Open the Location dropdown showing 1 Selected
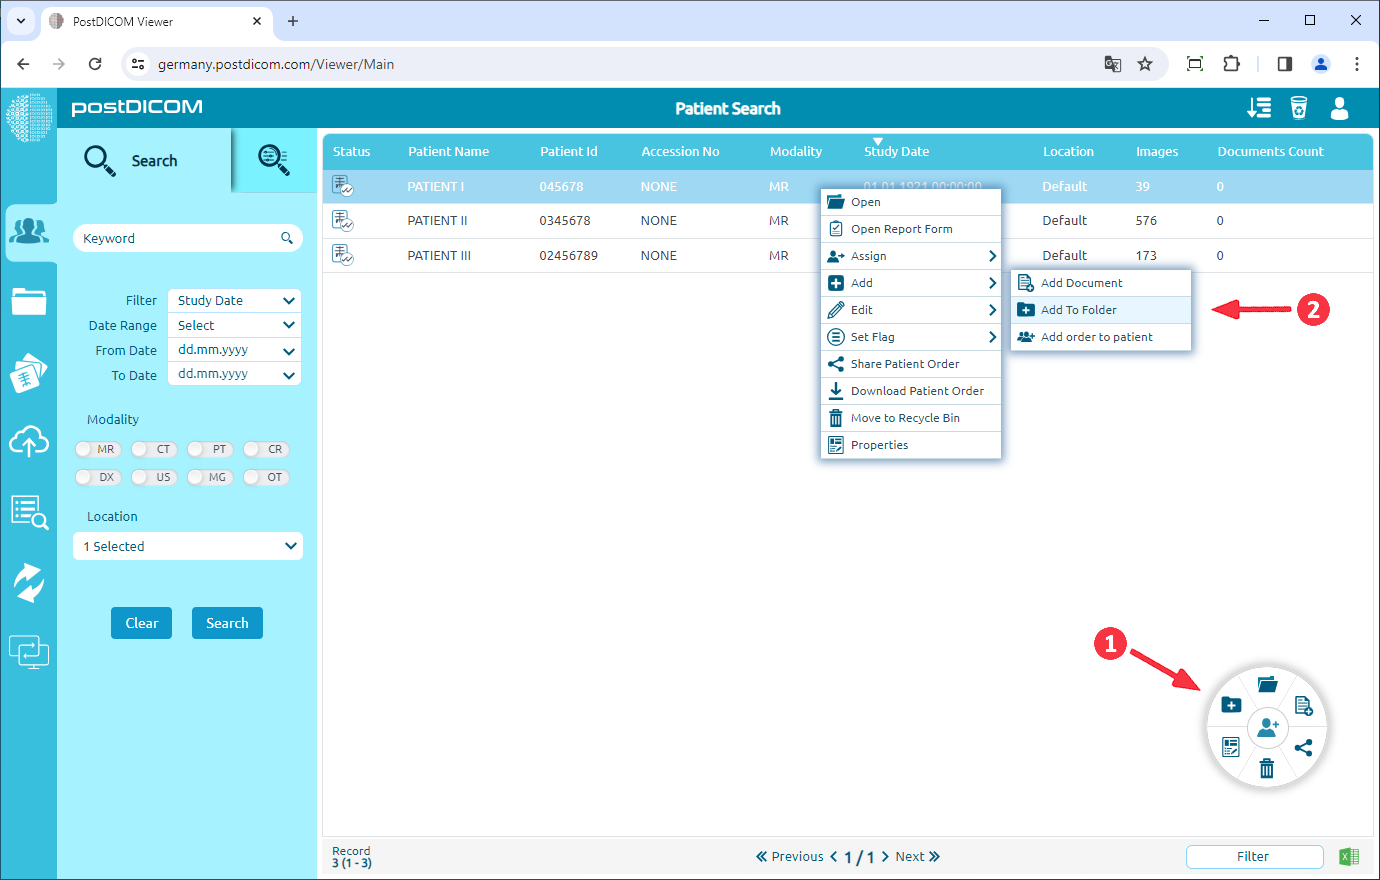This screenshot has height=880, width=1380. tap(187, 546)
